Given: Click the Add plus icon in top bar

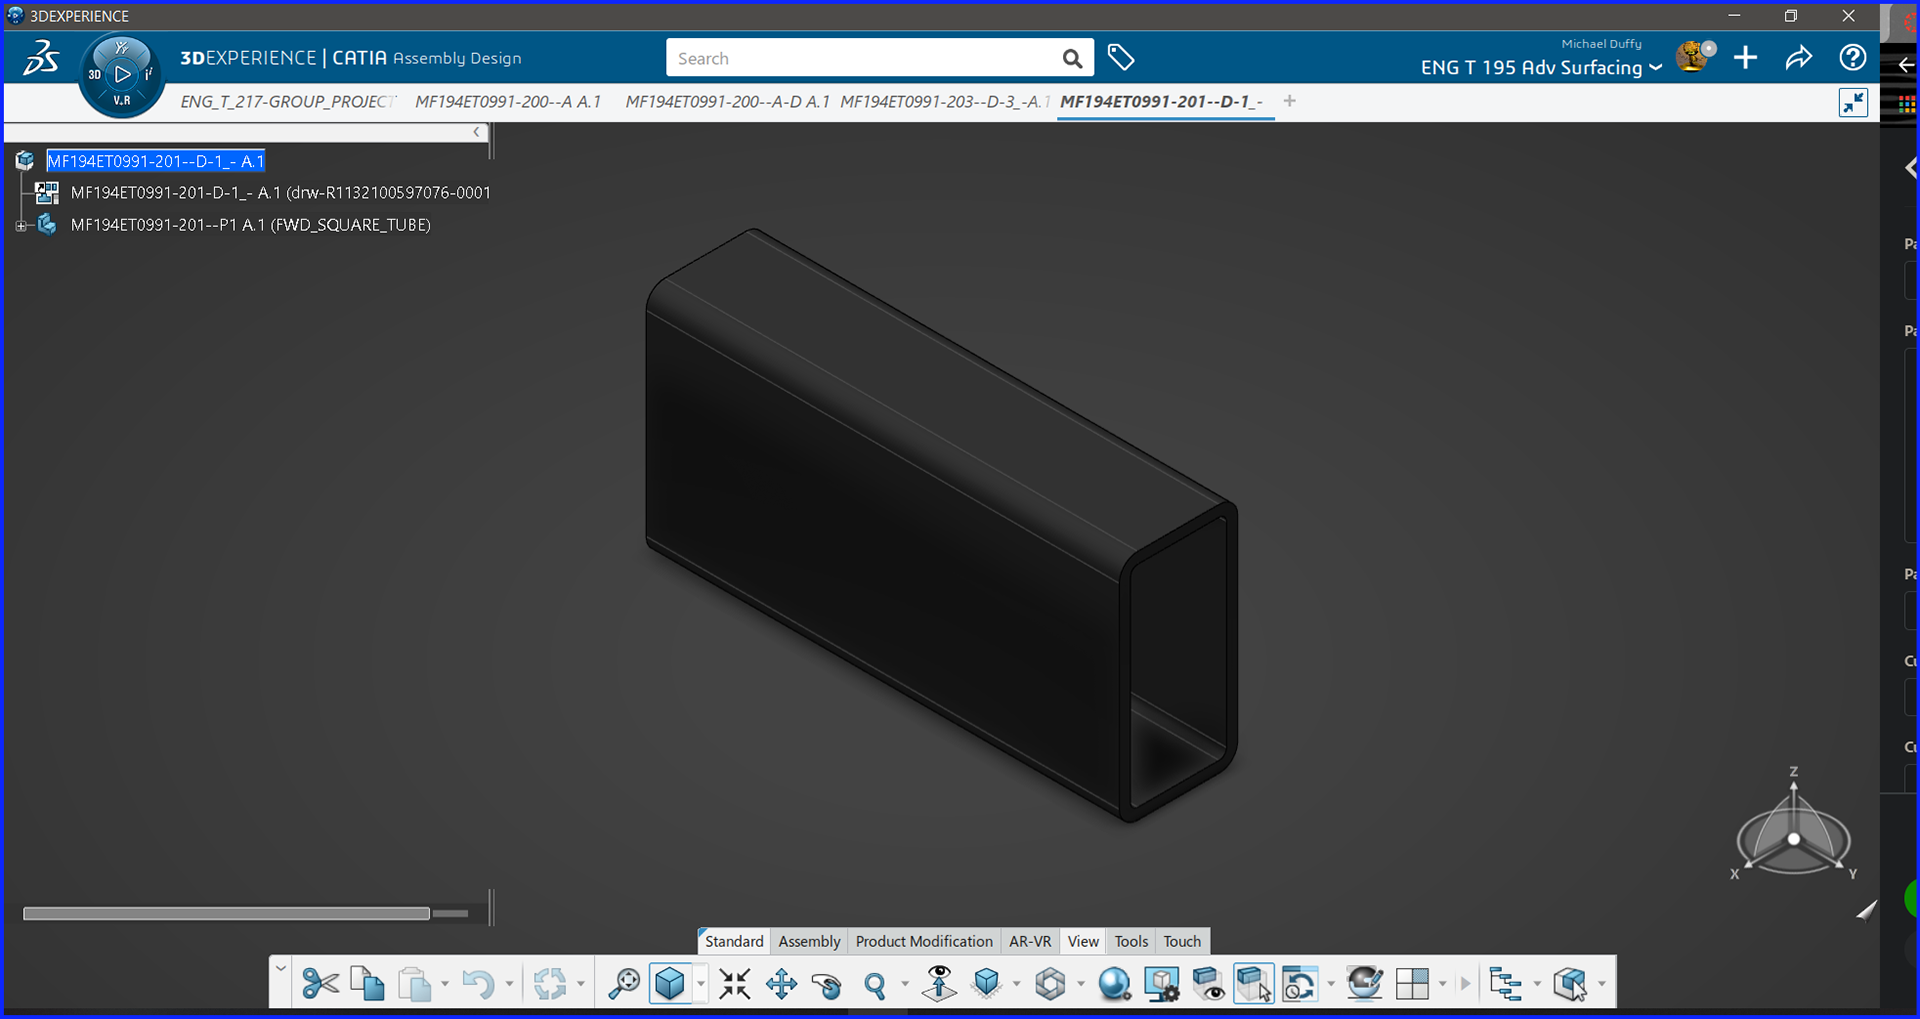Looking at the screenshot, I should coord(1745,58).
